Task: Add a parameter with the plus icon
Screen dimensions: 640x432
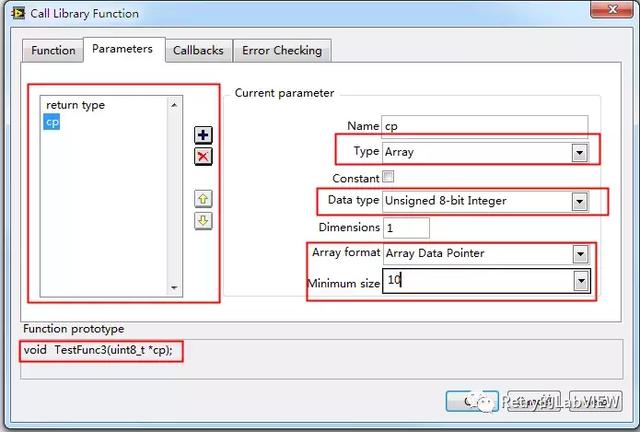Action: 203,135
